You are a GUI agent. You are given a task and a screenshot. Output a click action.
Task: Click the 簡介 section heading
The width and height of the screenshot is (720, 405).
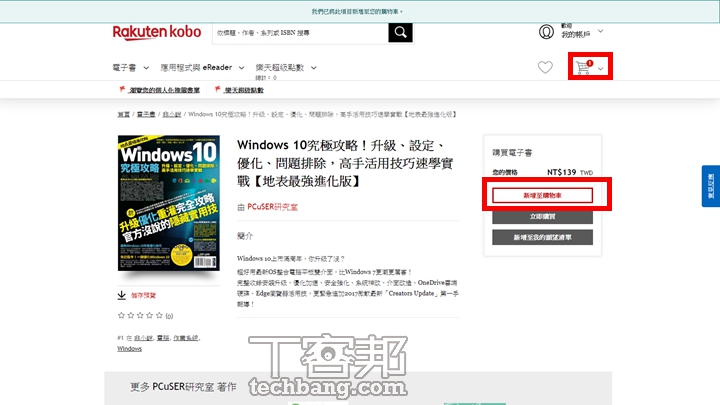click(245, 236)
